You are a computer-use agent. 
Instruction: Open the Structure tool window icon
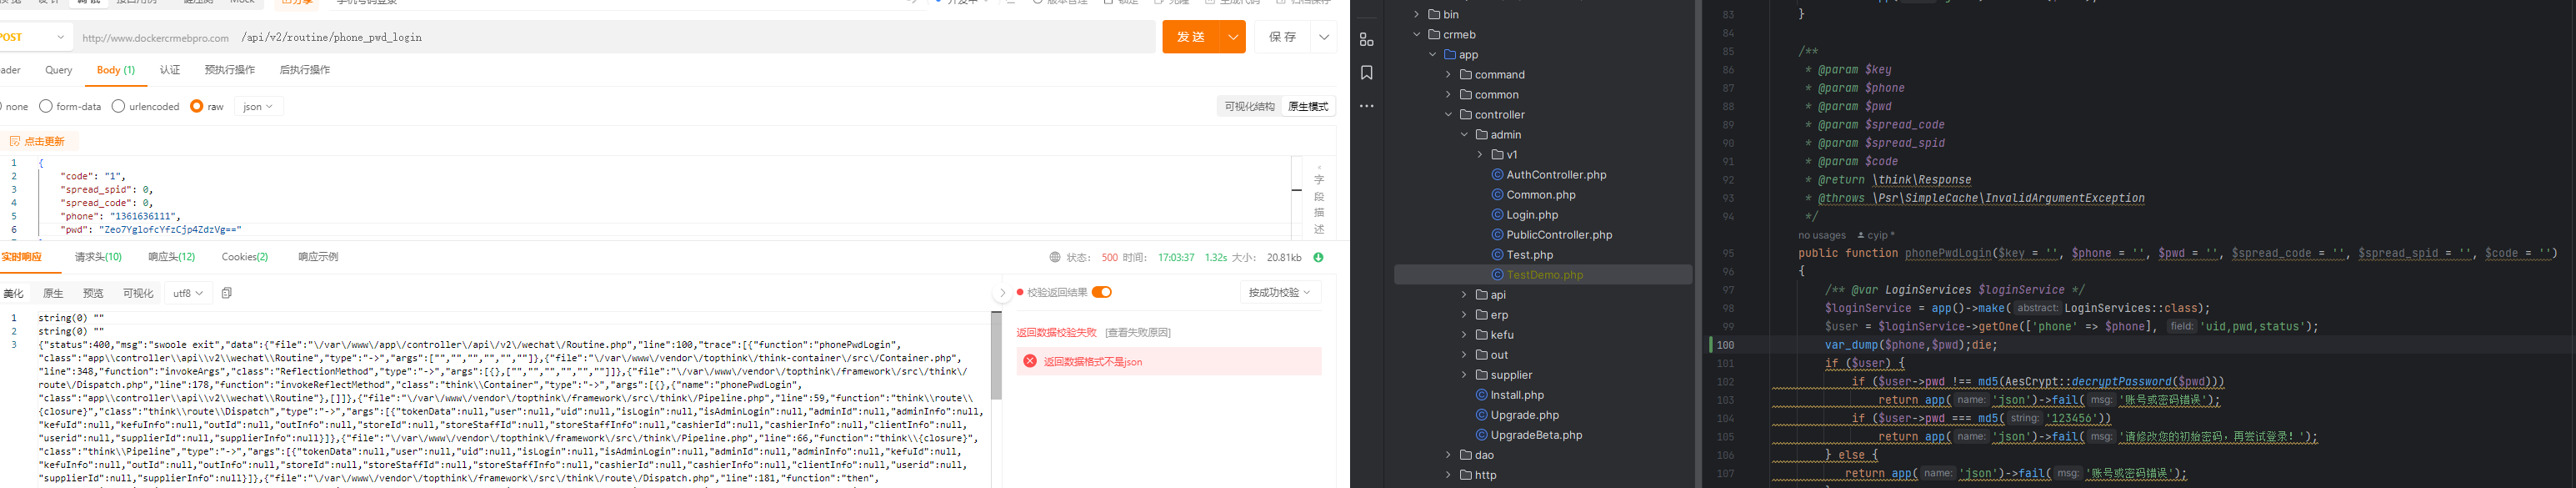tap(1366, 40)
